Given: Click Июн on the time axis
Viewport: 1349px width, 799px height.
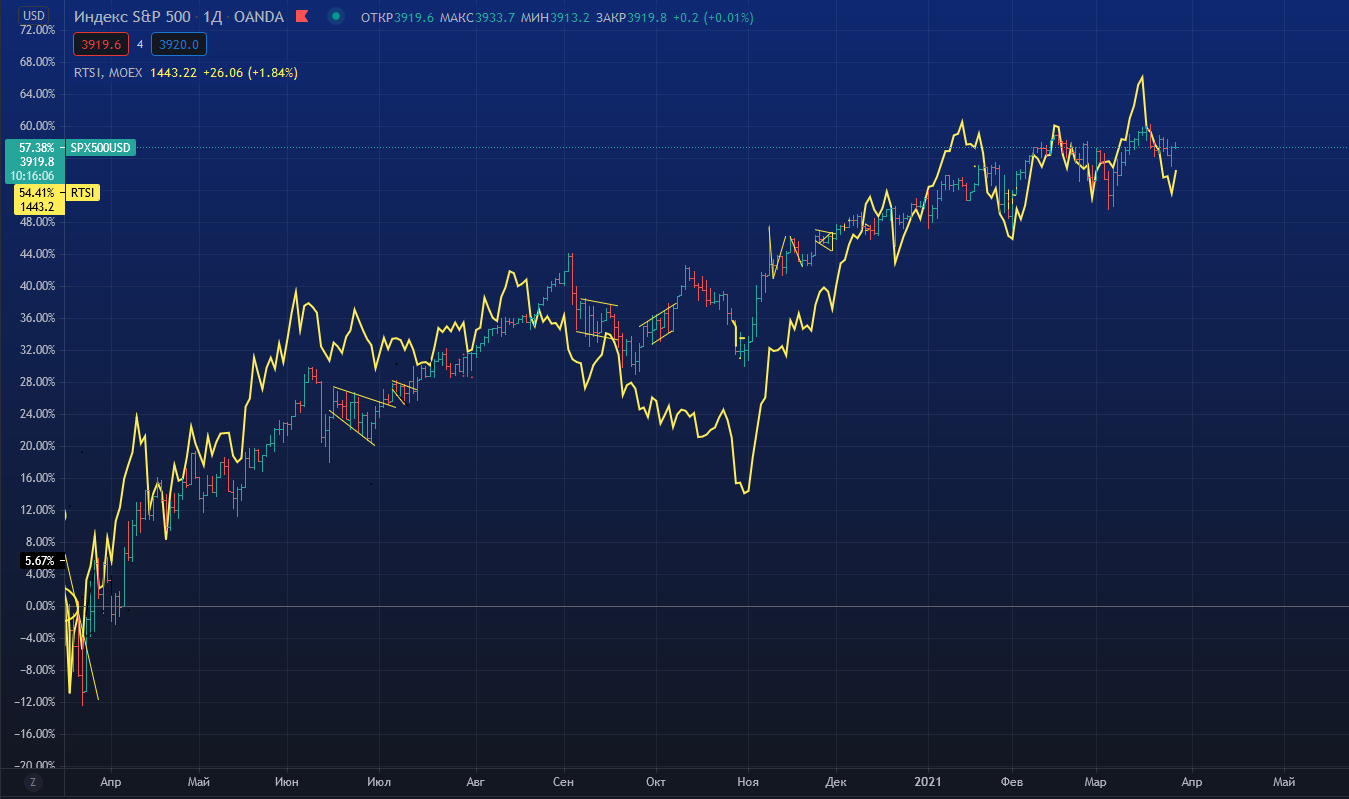Looking at the screenshot, I should click(x=286, y=781).
